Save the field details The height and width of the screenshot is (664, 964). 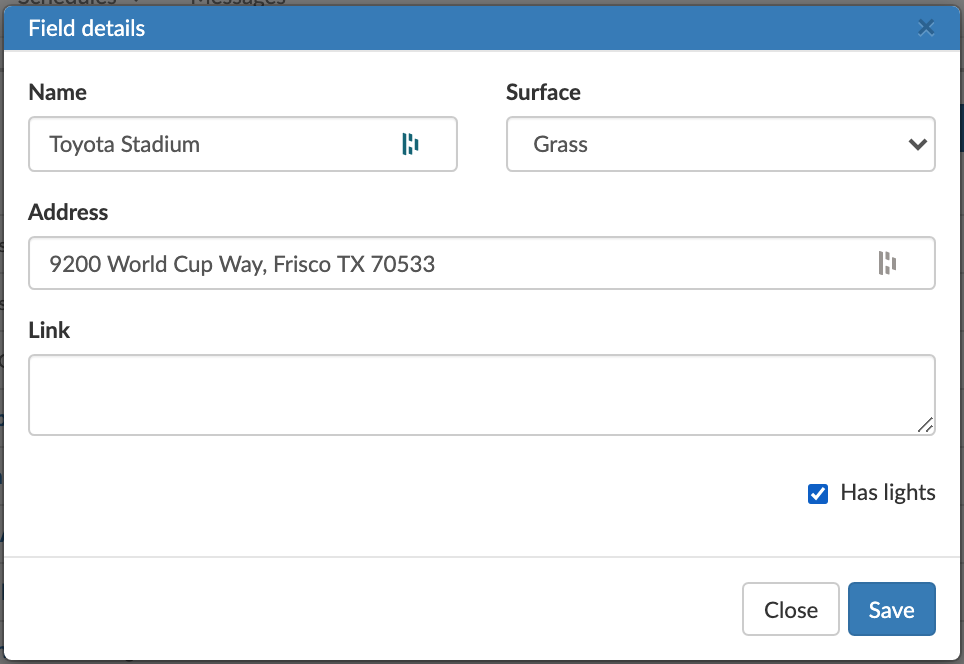891,609
